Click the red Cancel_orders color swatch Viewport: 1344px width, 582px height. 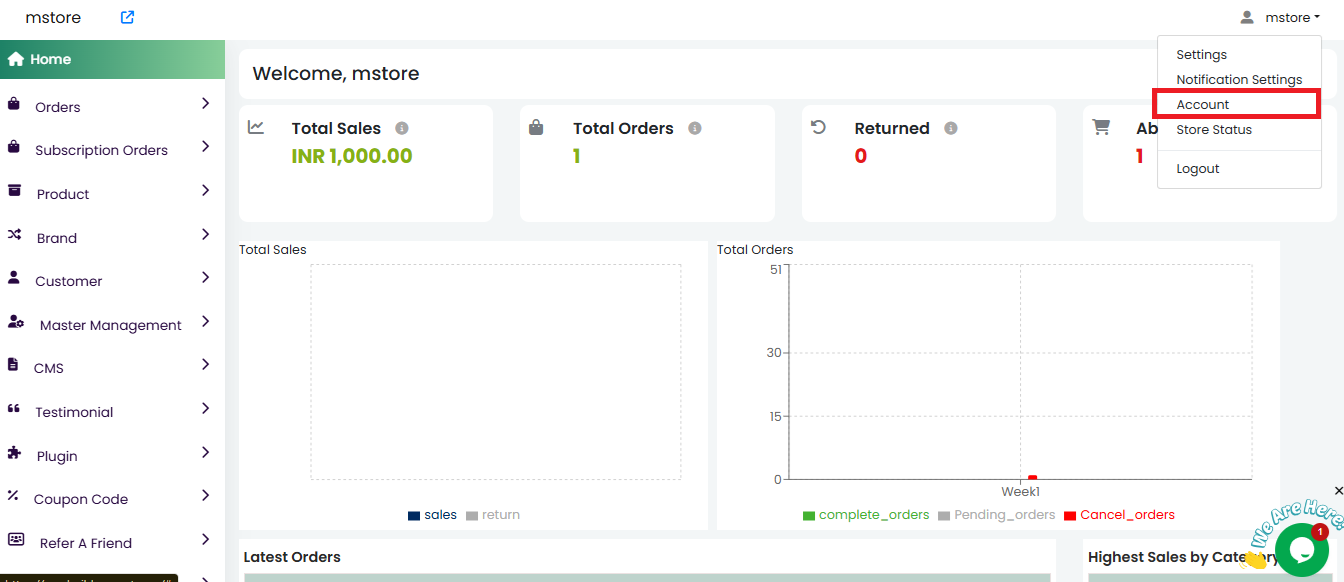click(x=1070, y=516)
